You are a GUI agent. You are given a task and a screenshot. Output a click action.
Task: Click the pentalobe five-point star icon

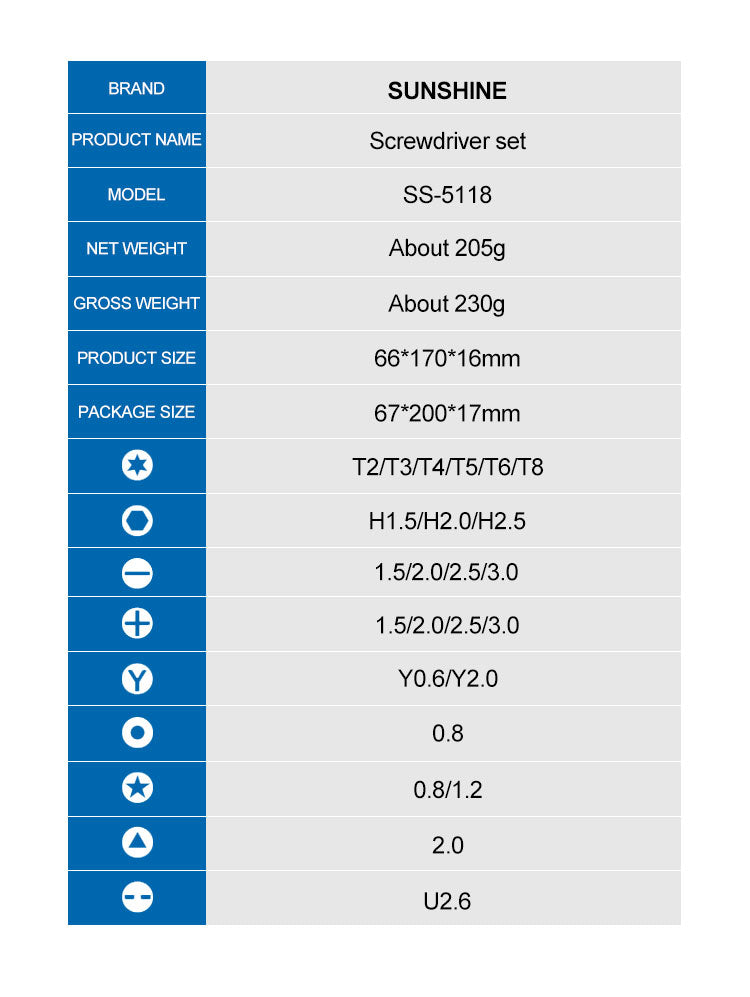(137, 789)
